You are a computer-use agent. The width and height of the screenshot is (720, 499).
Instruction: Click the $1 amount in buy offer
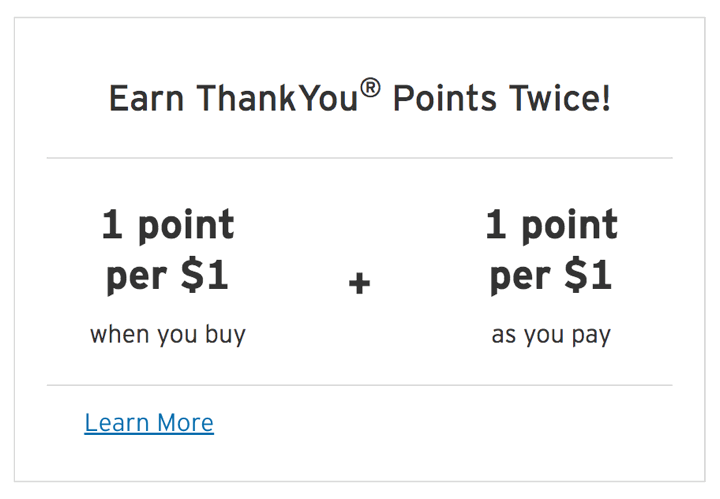click(x=204, y=275)
